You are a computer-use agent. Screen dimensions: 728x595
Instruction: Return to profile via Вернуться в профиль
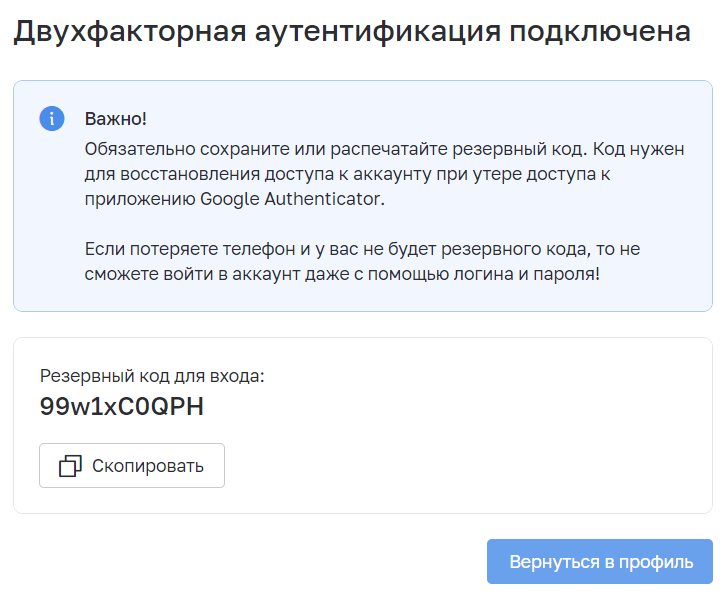(x=599, y=562)
